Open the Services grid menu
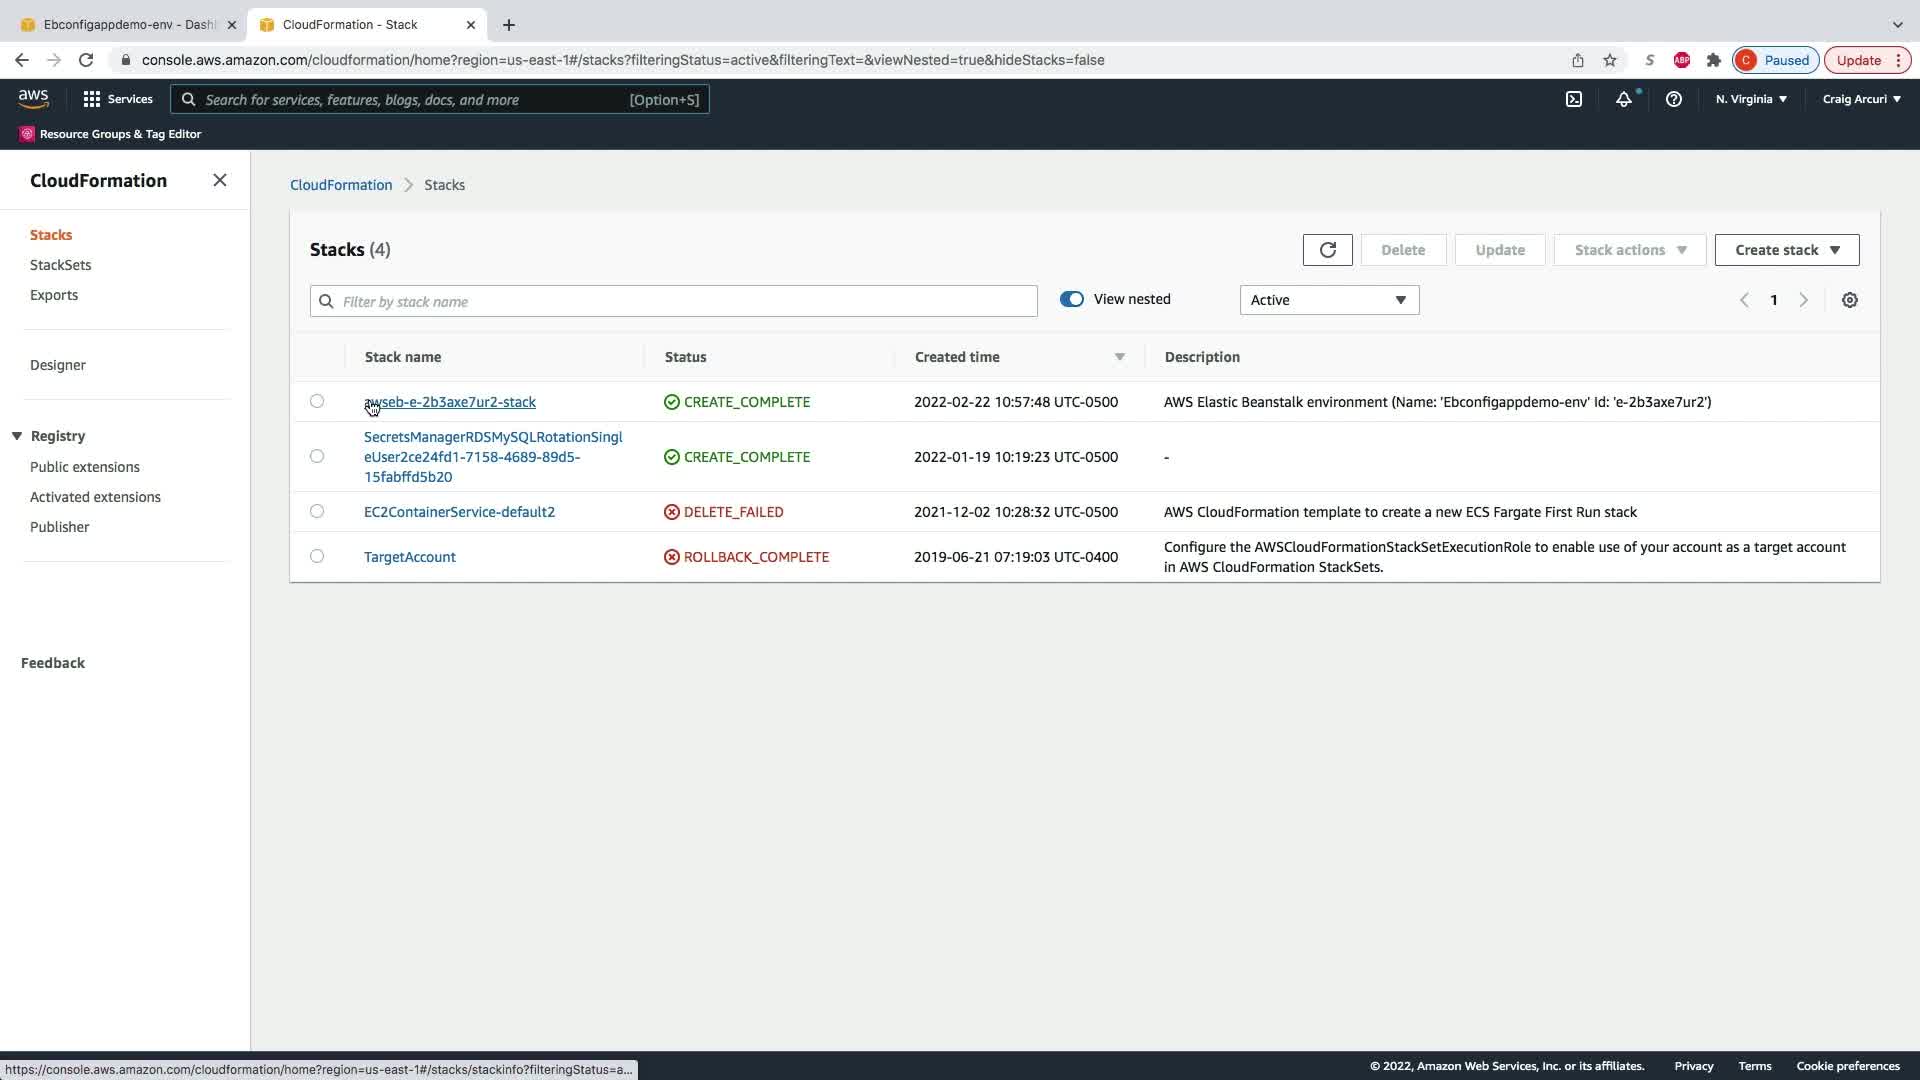 (x=117, y=99)
